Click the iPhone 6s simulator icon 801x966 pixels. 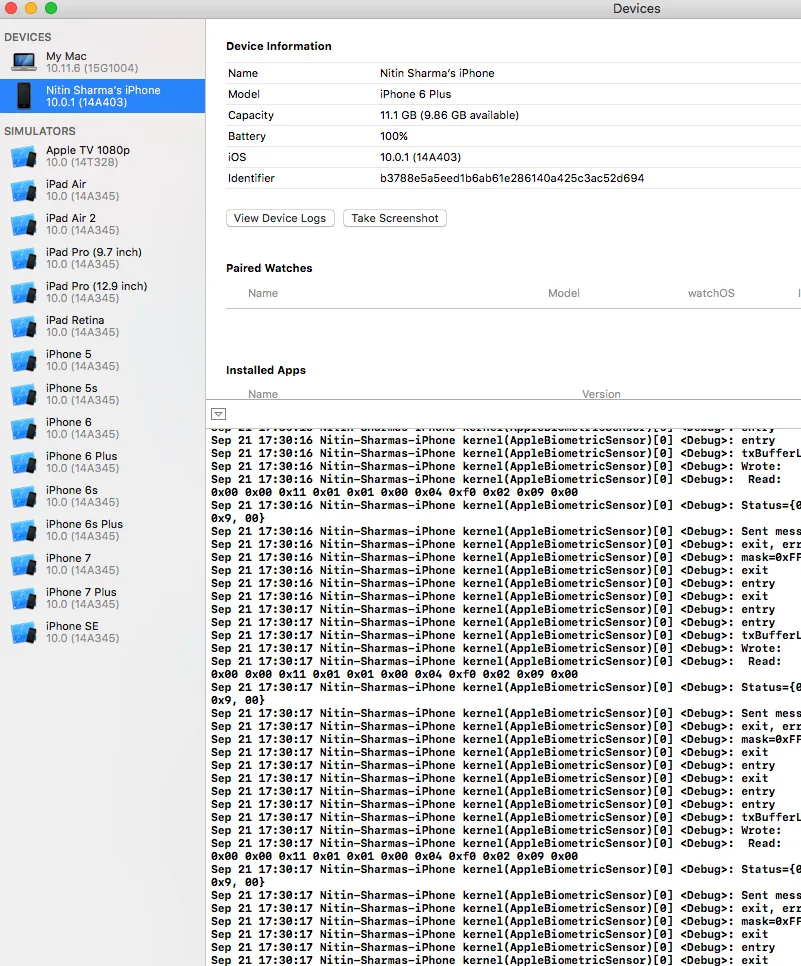[x=24, y=496]
